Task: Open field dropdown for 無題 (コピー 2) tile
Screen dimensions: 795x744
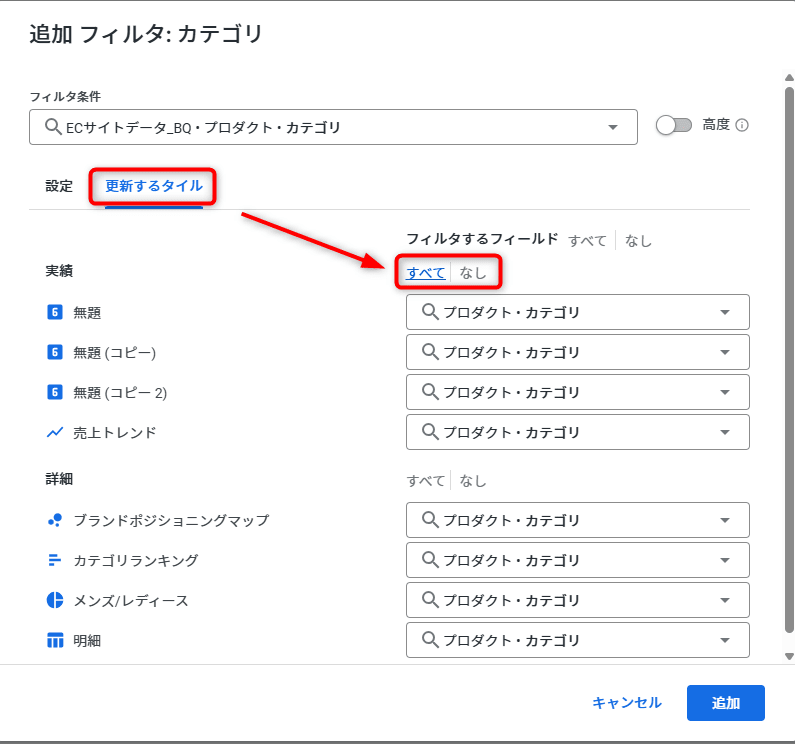Action: pos(577,392)
